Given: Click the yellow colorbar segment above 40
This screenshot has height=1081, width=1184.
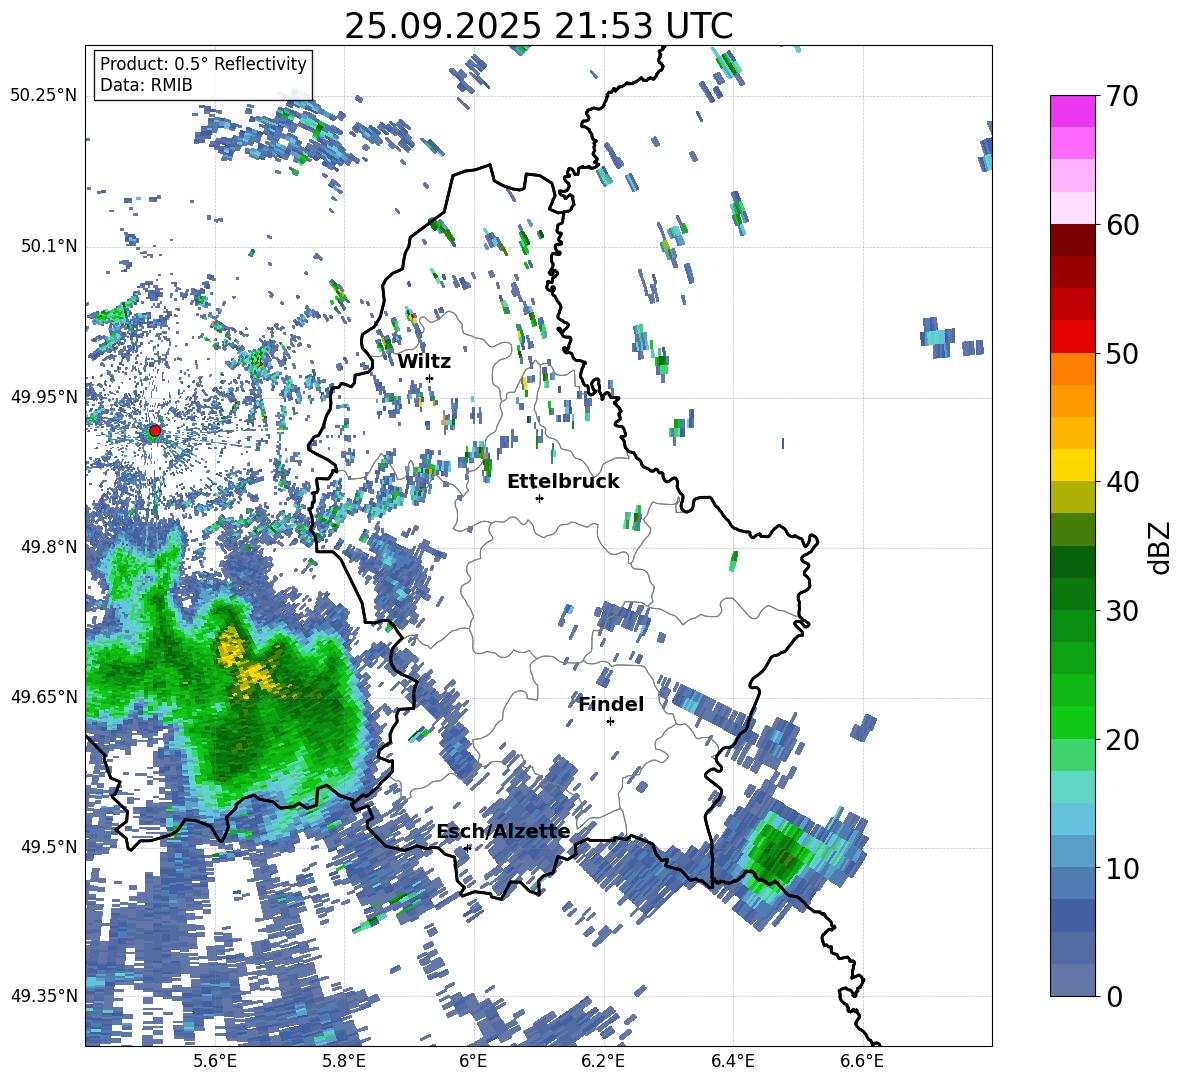Looking at the screenshot, I should point(1072,465).
